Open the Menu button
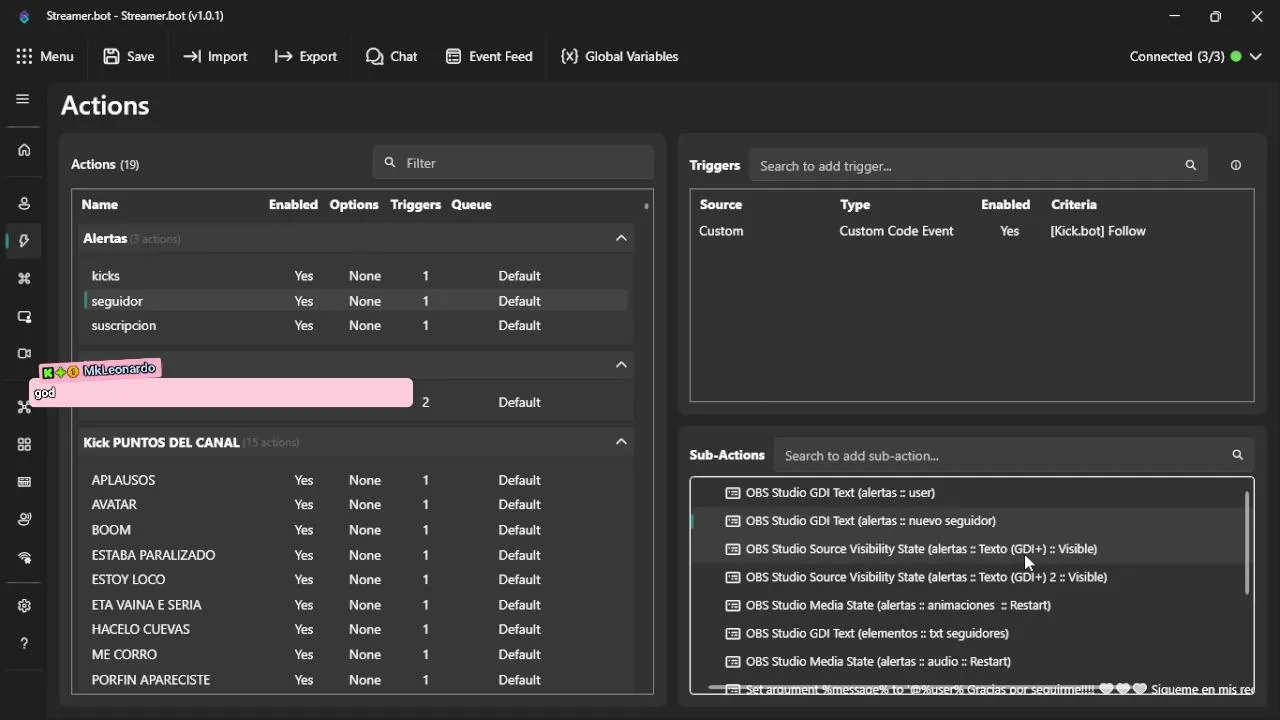The height and width of the screenshot is (720, 1280). 45,57
